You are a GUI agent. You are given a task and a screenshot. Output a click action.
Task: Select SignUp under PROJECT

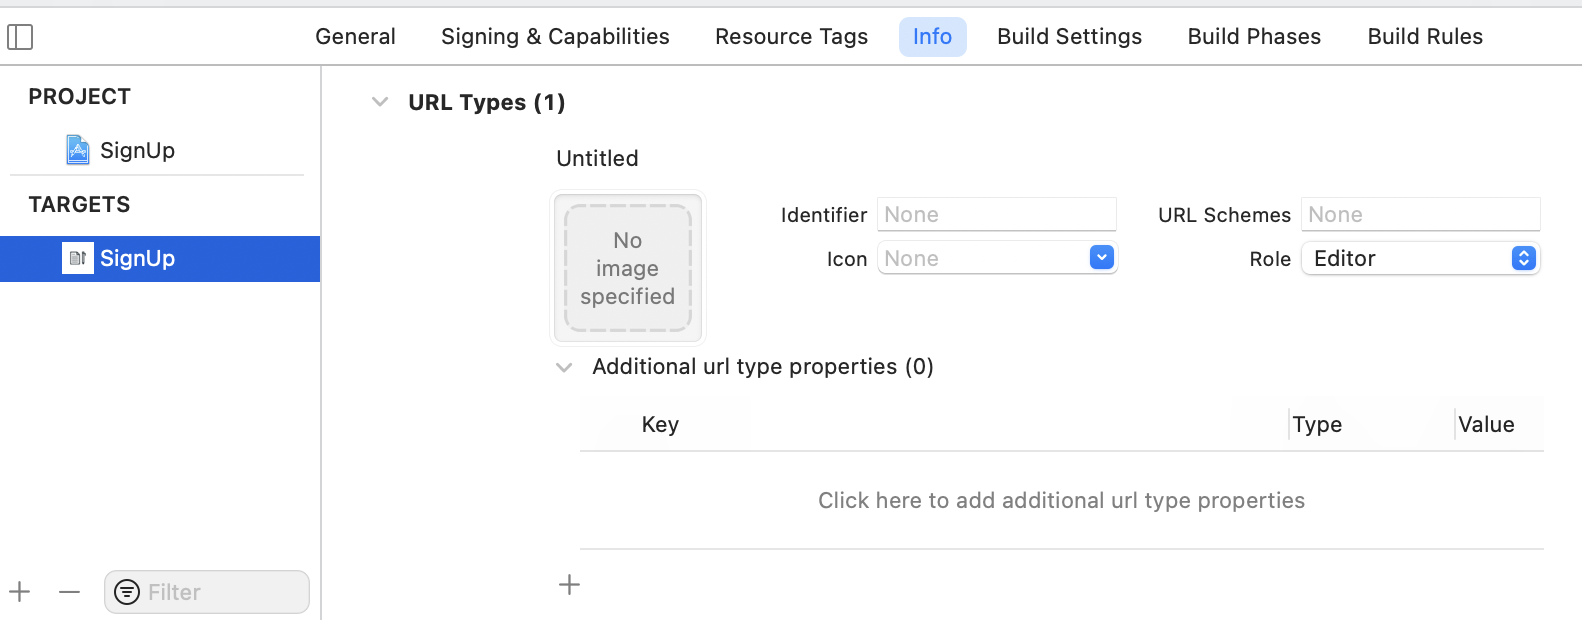[x=137, y=150]
